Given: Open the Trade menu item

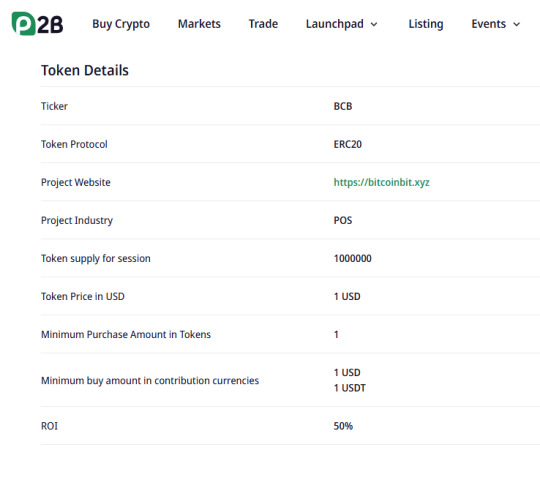Looking at the screenshot, I should pos(263,24).
